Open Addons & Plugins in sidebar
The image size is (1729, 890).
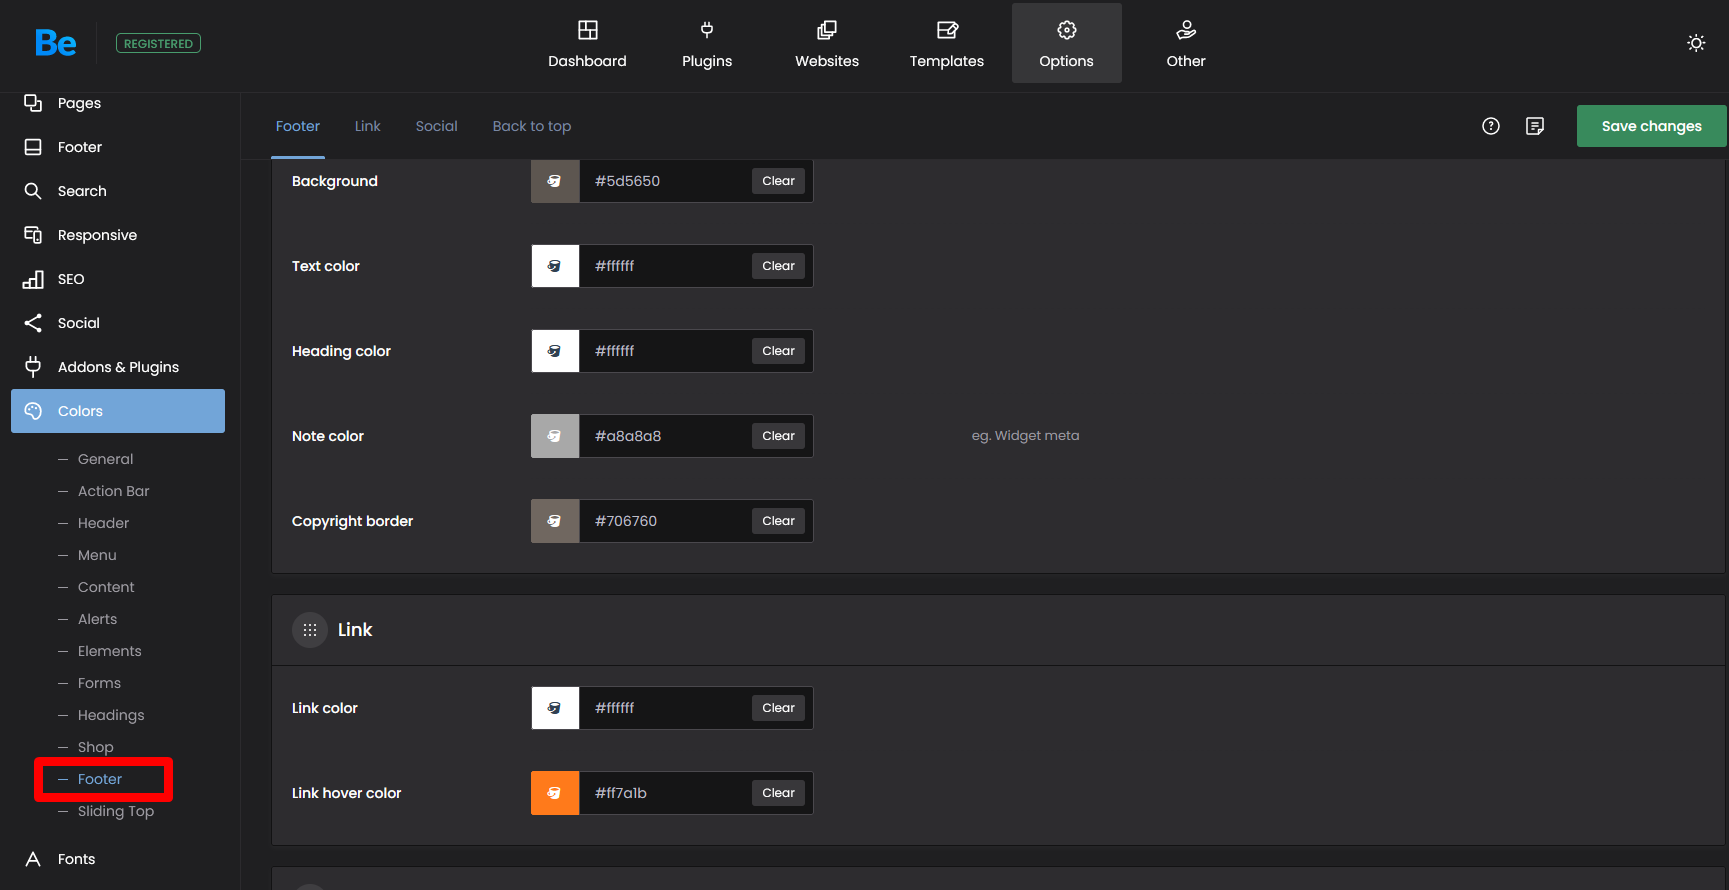118,367
